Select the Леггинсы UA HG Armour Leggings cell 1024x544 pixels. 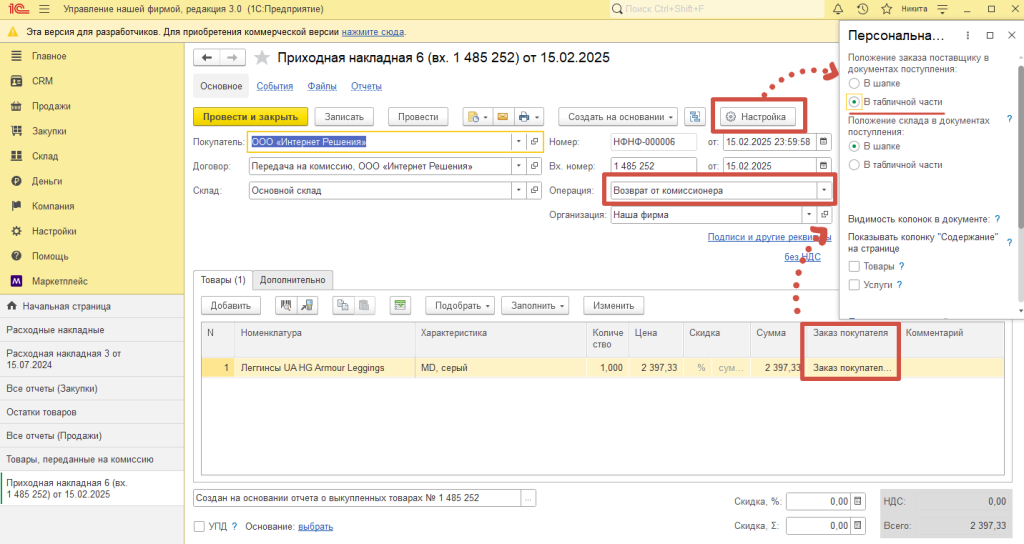click(x=325, y=368)
